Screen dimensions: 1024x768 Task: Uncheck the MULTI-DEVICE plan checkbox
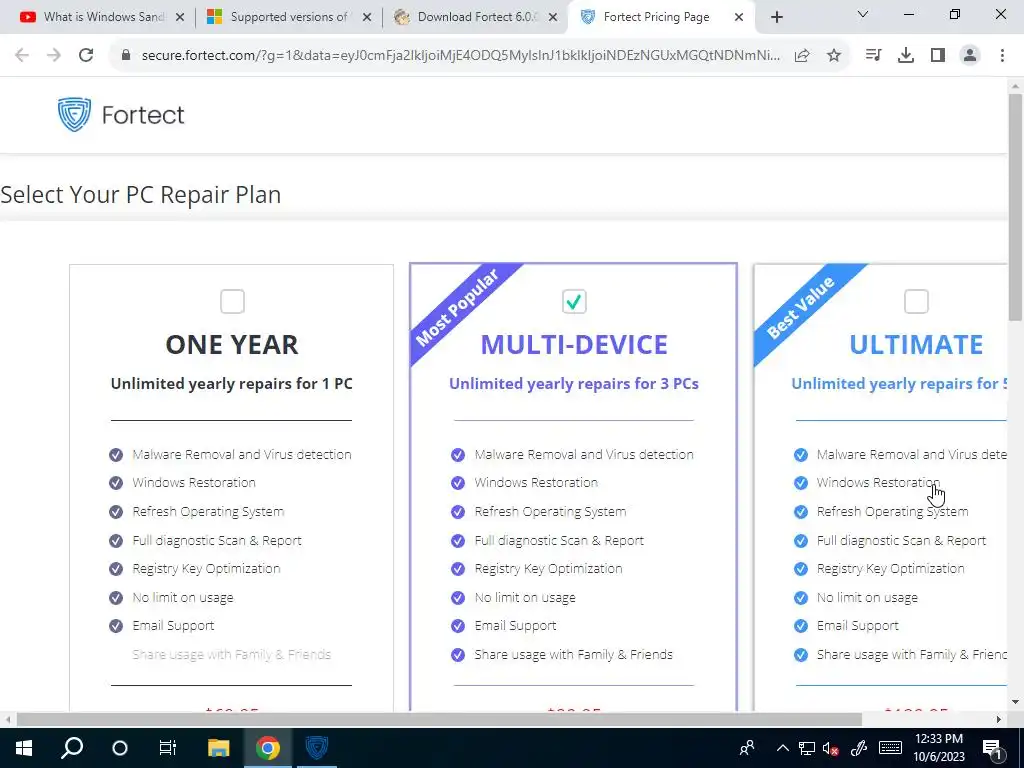(x=574, y=302)
